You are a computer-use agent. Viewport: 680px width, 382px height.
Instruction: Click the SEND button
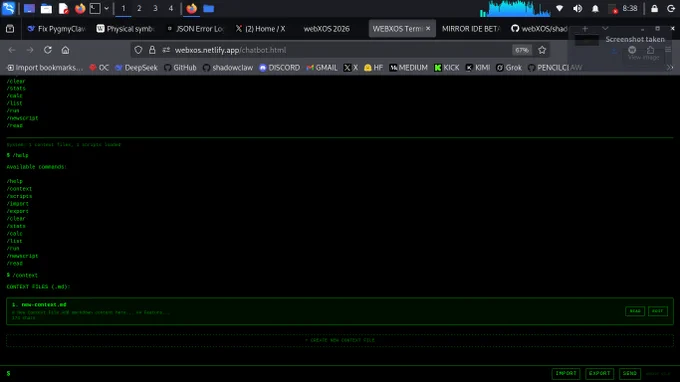pos(630,373)
